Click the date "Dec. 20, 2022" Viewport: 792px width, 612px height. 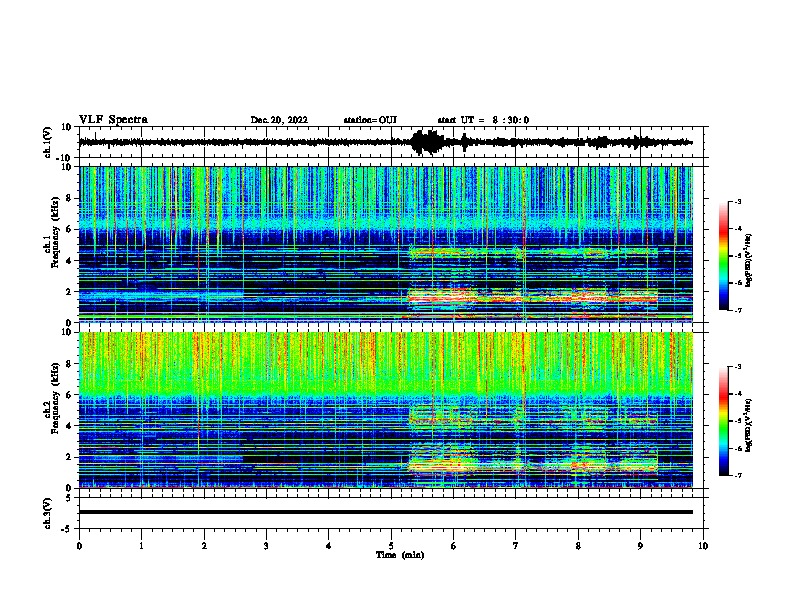(x=279, y=120)
